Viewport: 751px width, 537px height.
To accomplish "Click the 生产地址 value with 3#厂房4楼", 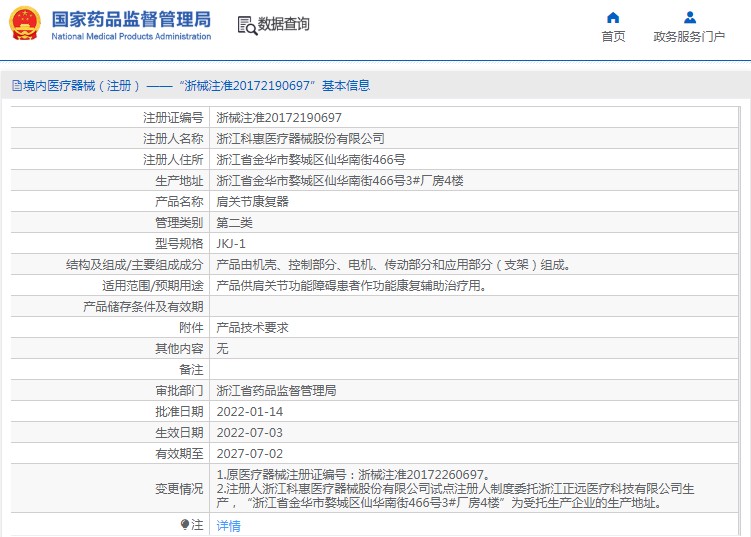I will pos(340,181).
